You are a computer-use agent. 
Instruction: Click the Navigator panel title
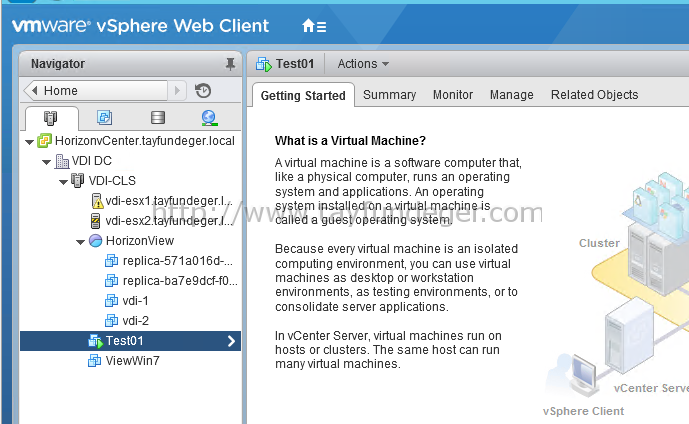coord(58,64)
